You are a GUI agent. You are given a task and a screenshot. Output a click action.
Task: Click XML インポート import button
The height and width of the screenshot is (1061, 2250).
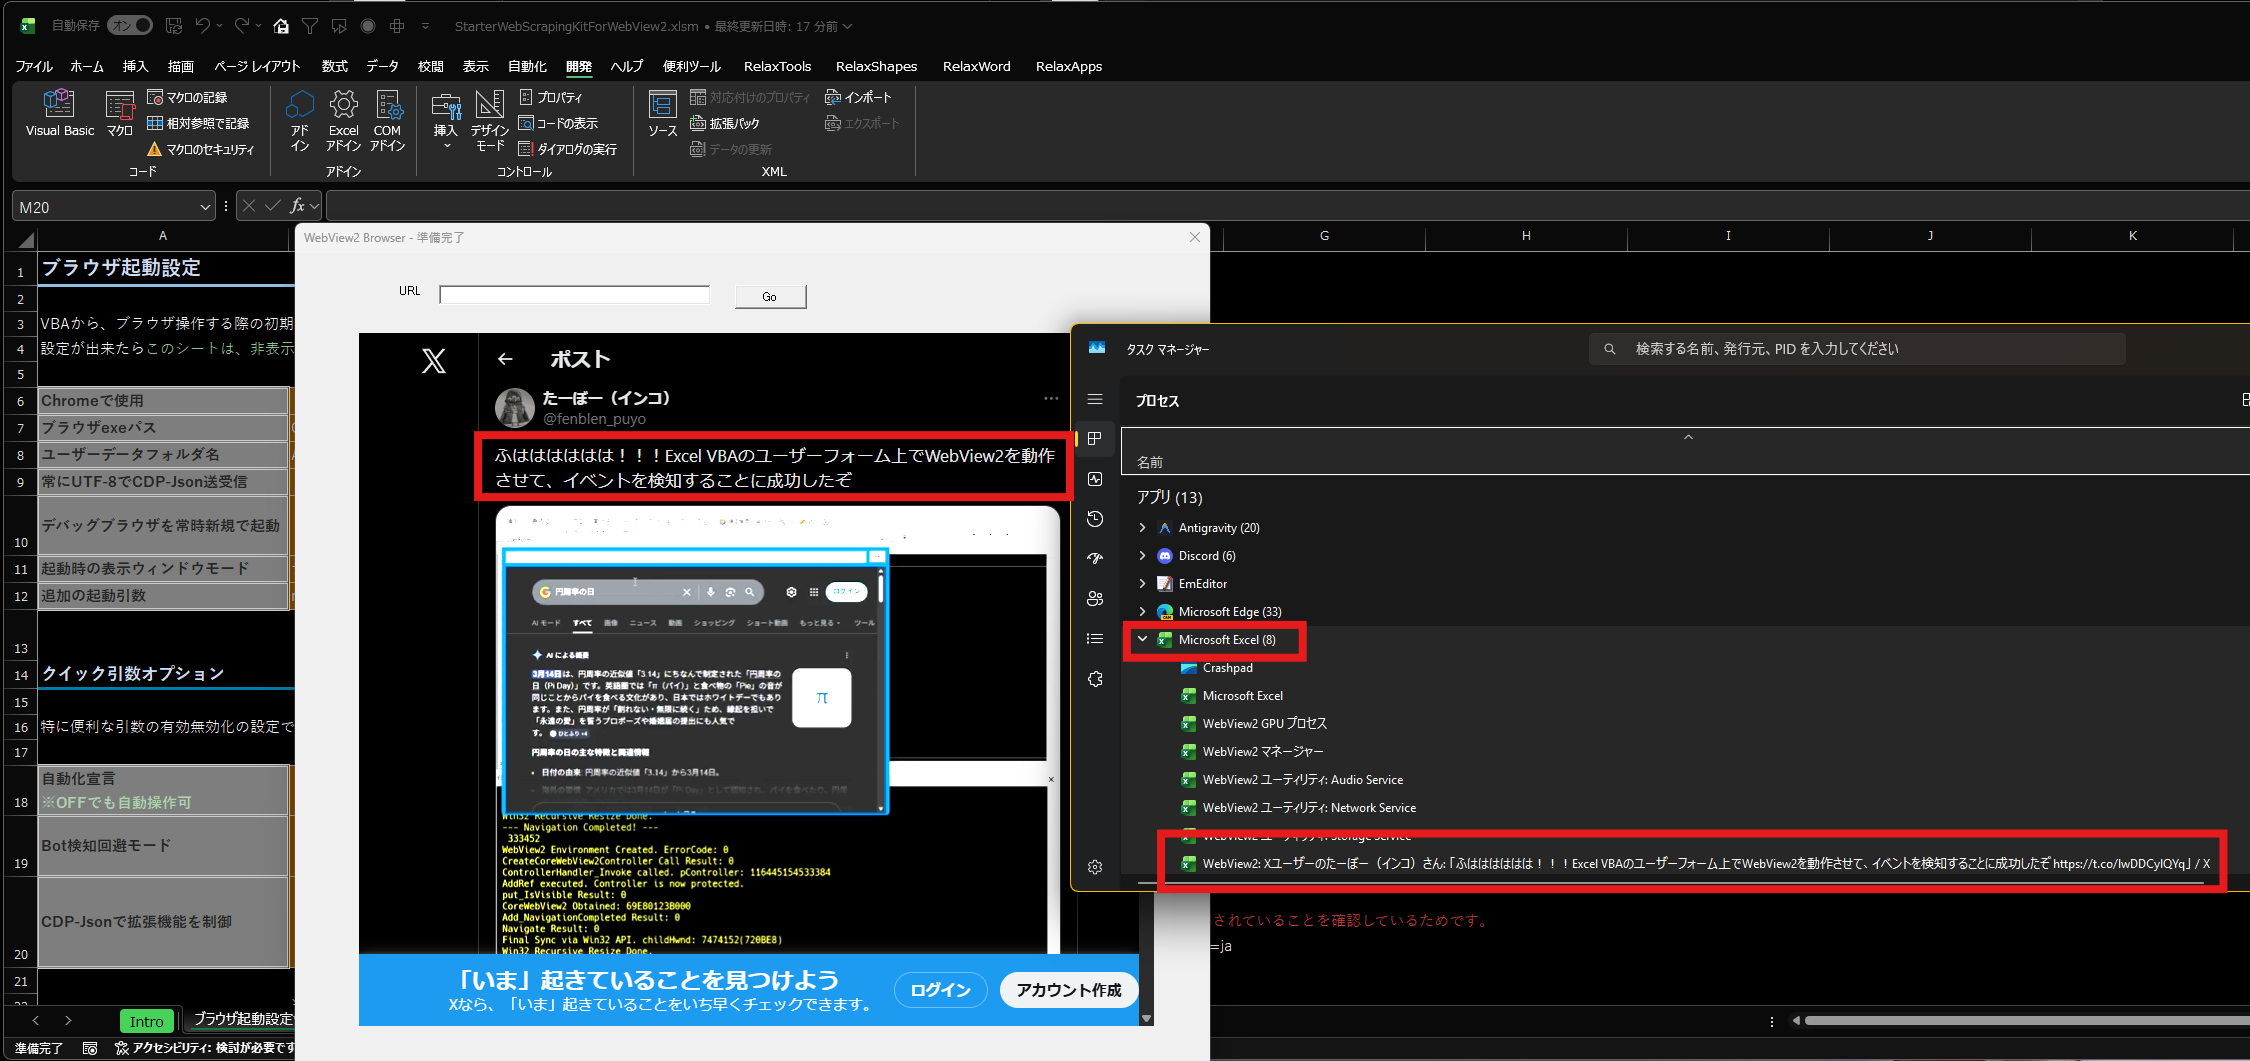coord(858,97)
